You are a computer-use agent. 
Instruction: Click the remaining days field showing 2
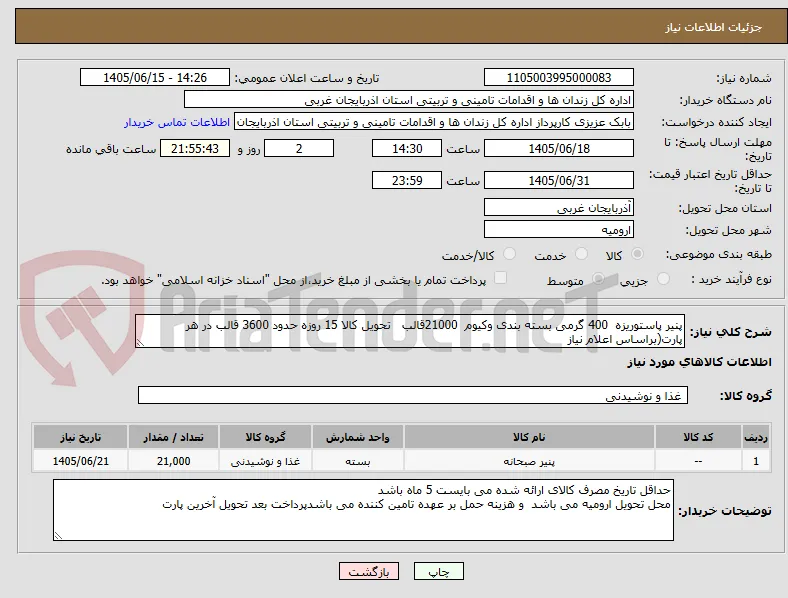(x=299, y=149)
